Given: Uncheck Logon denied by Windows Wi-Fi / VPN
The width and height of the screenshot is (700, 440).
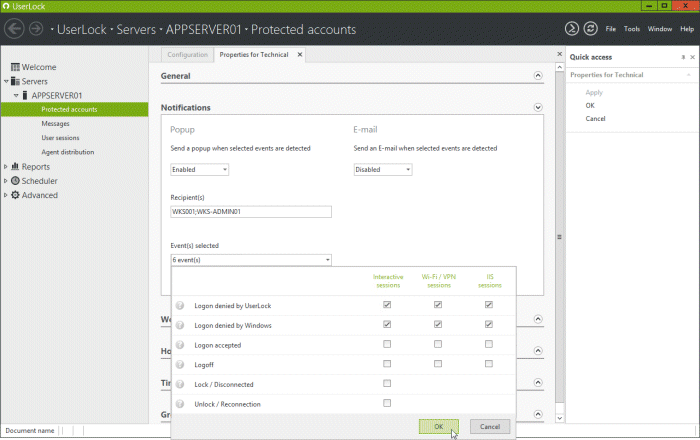Looking at the screenshot, I should click(438, 324).
